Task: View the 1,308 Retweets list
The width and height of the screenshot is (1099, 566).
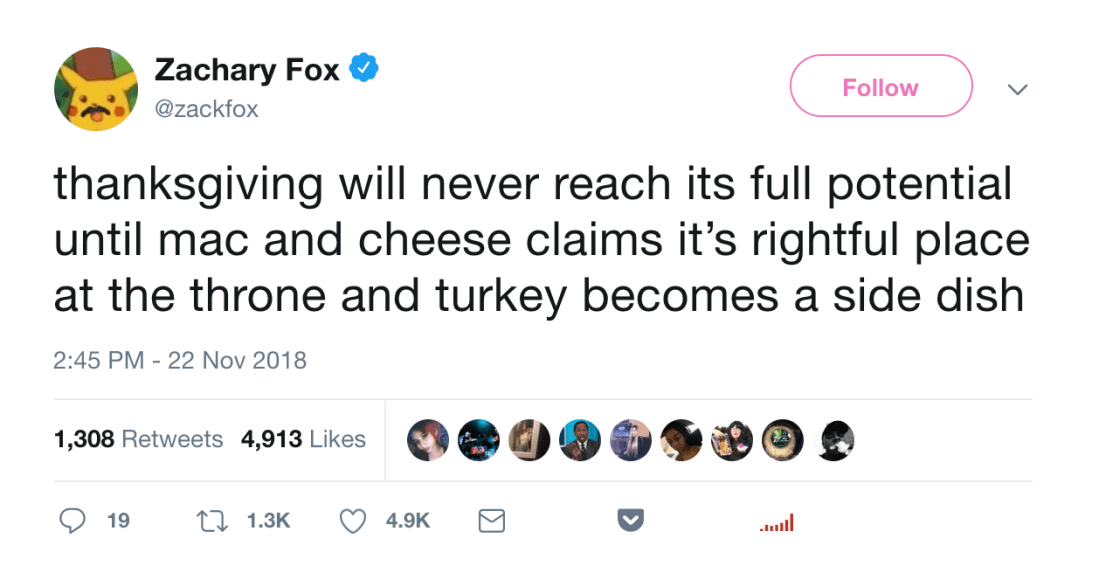Action: [138, 439]
